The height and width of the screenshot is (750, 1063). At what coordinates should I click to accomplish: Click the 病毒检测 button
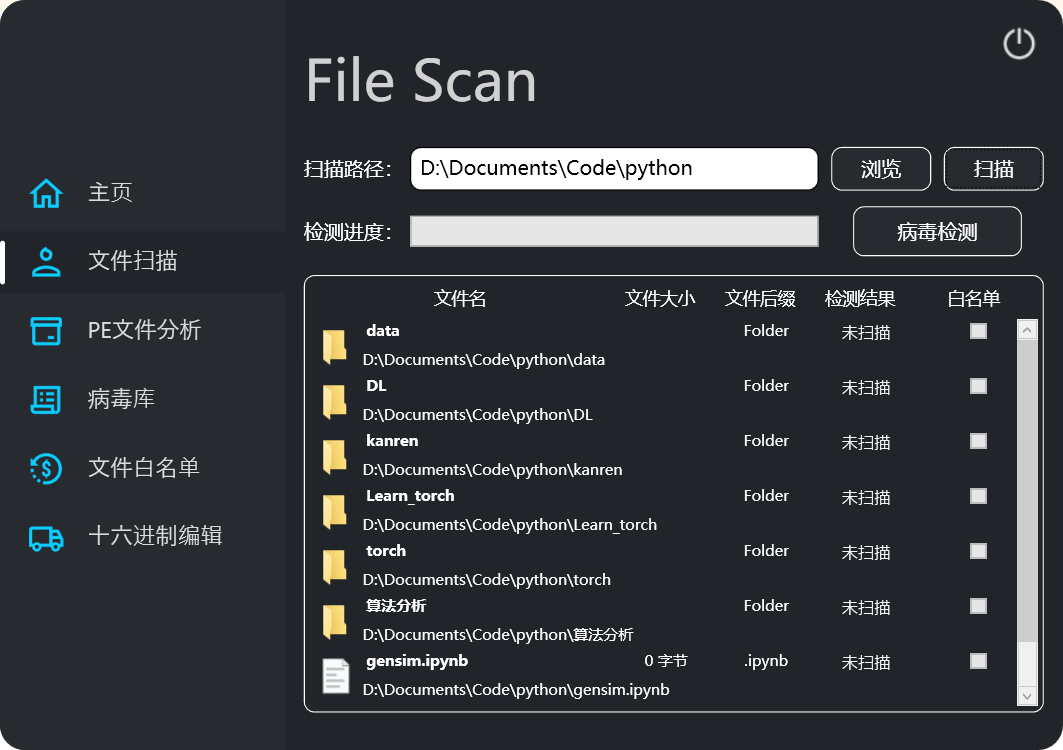(936, 232)
